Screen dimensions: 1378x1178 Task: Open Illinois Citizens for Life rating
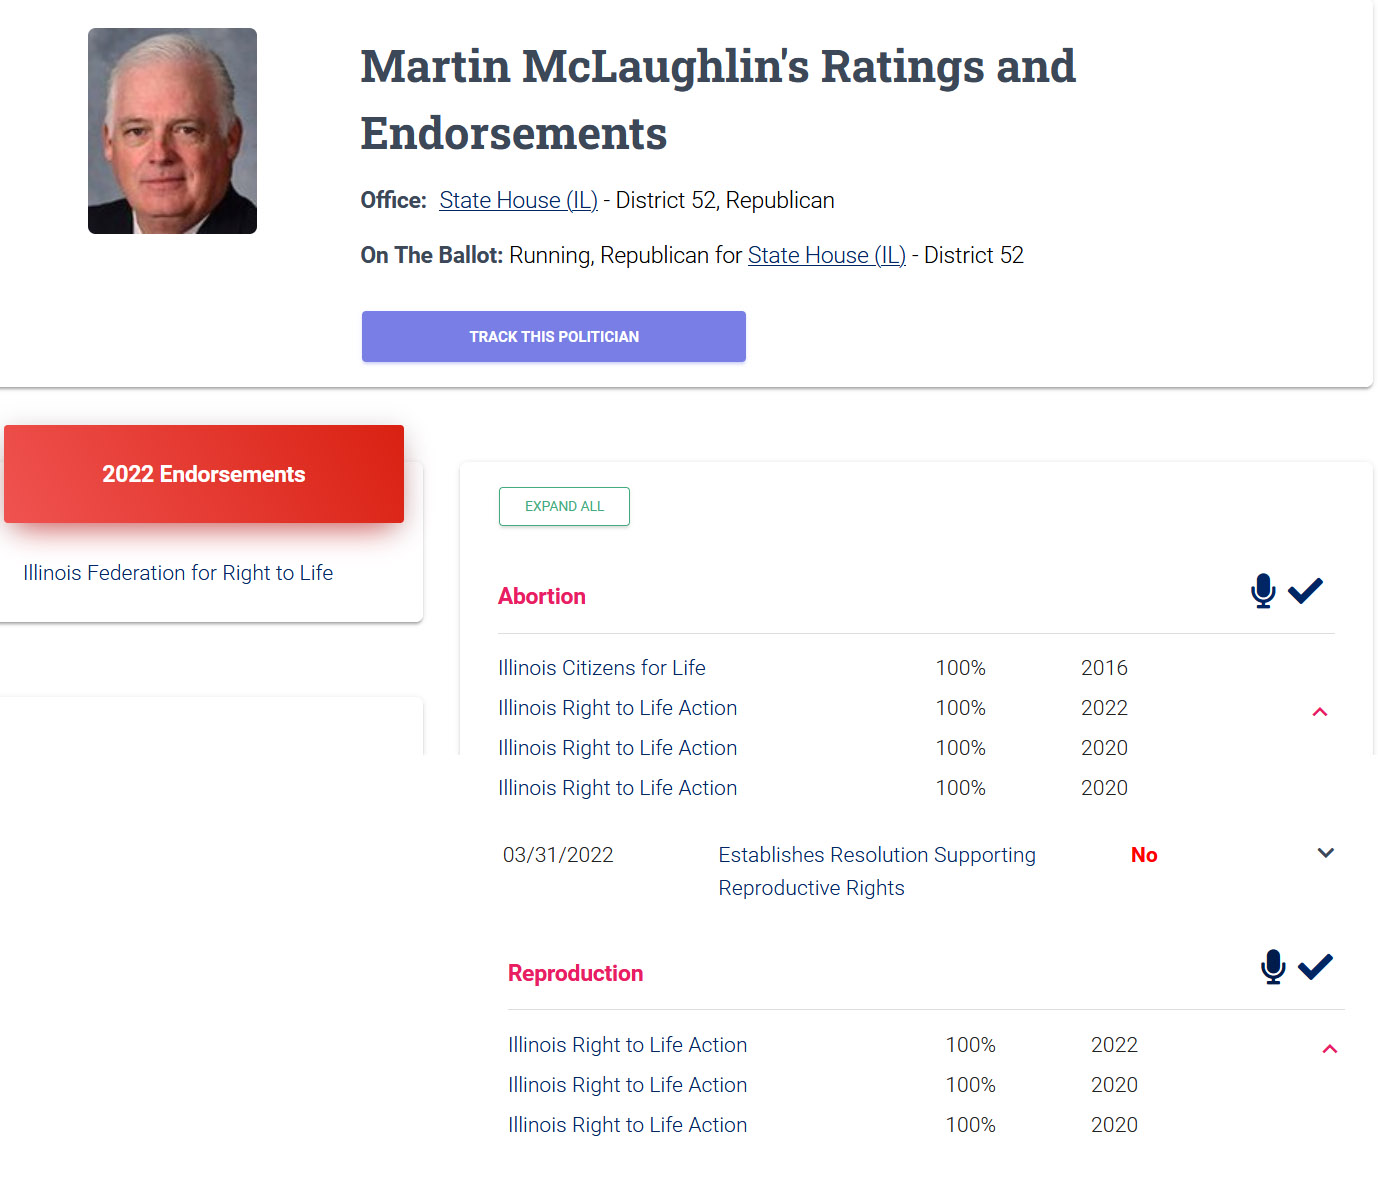pyautogui.click(x=602, y=668)
